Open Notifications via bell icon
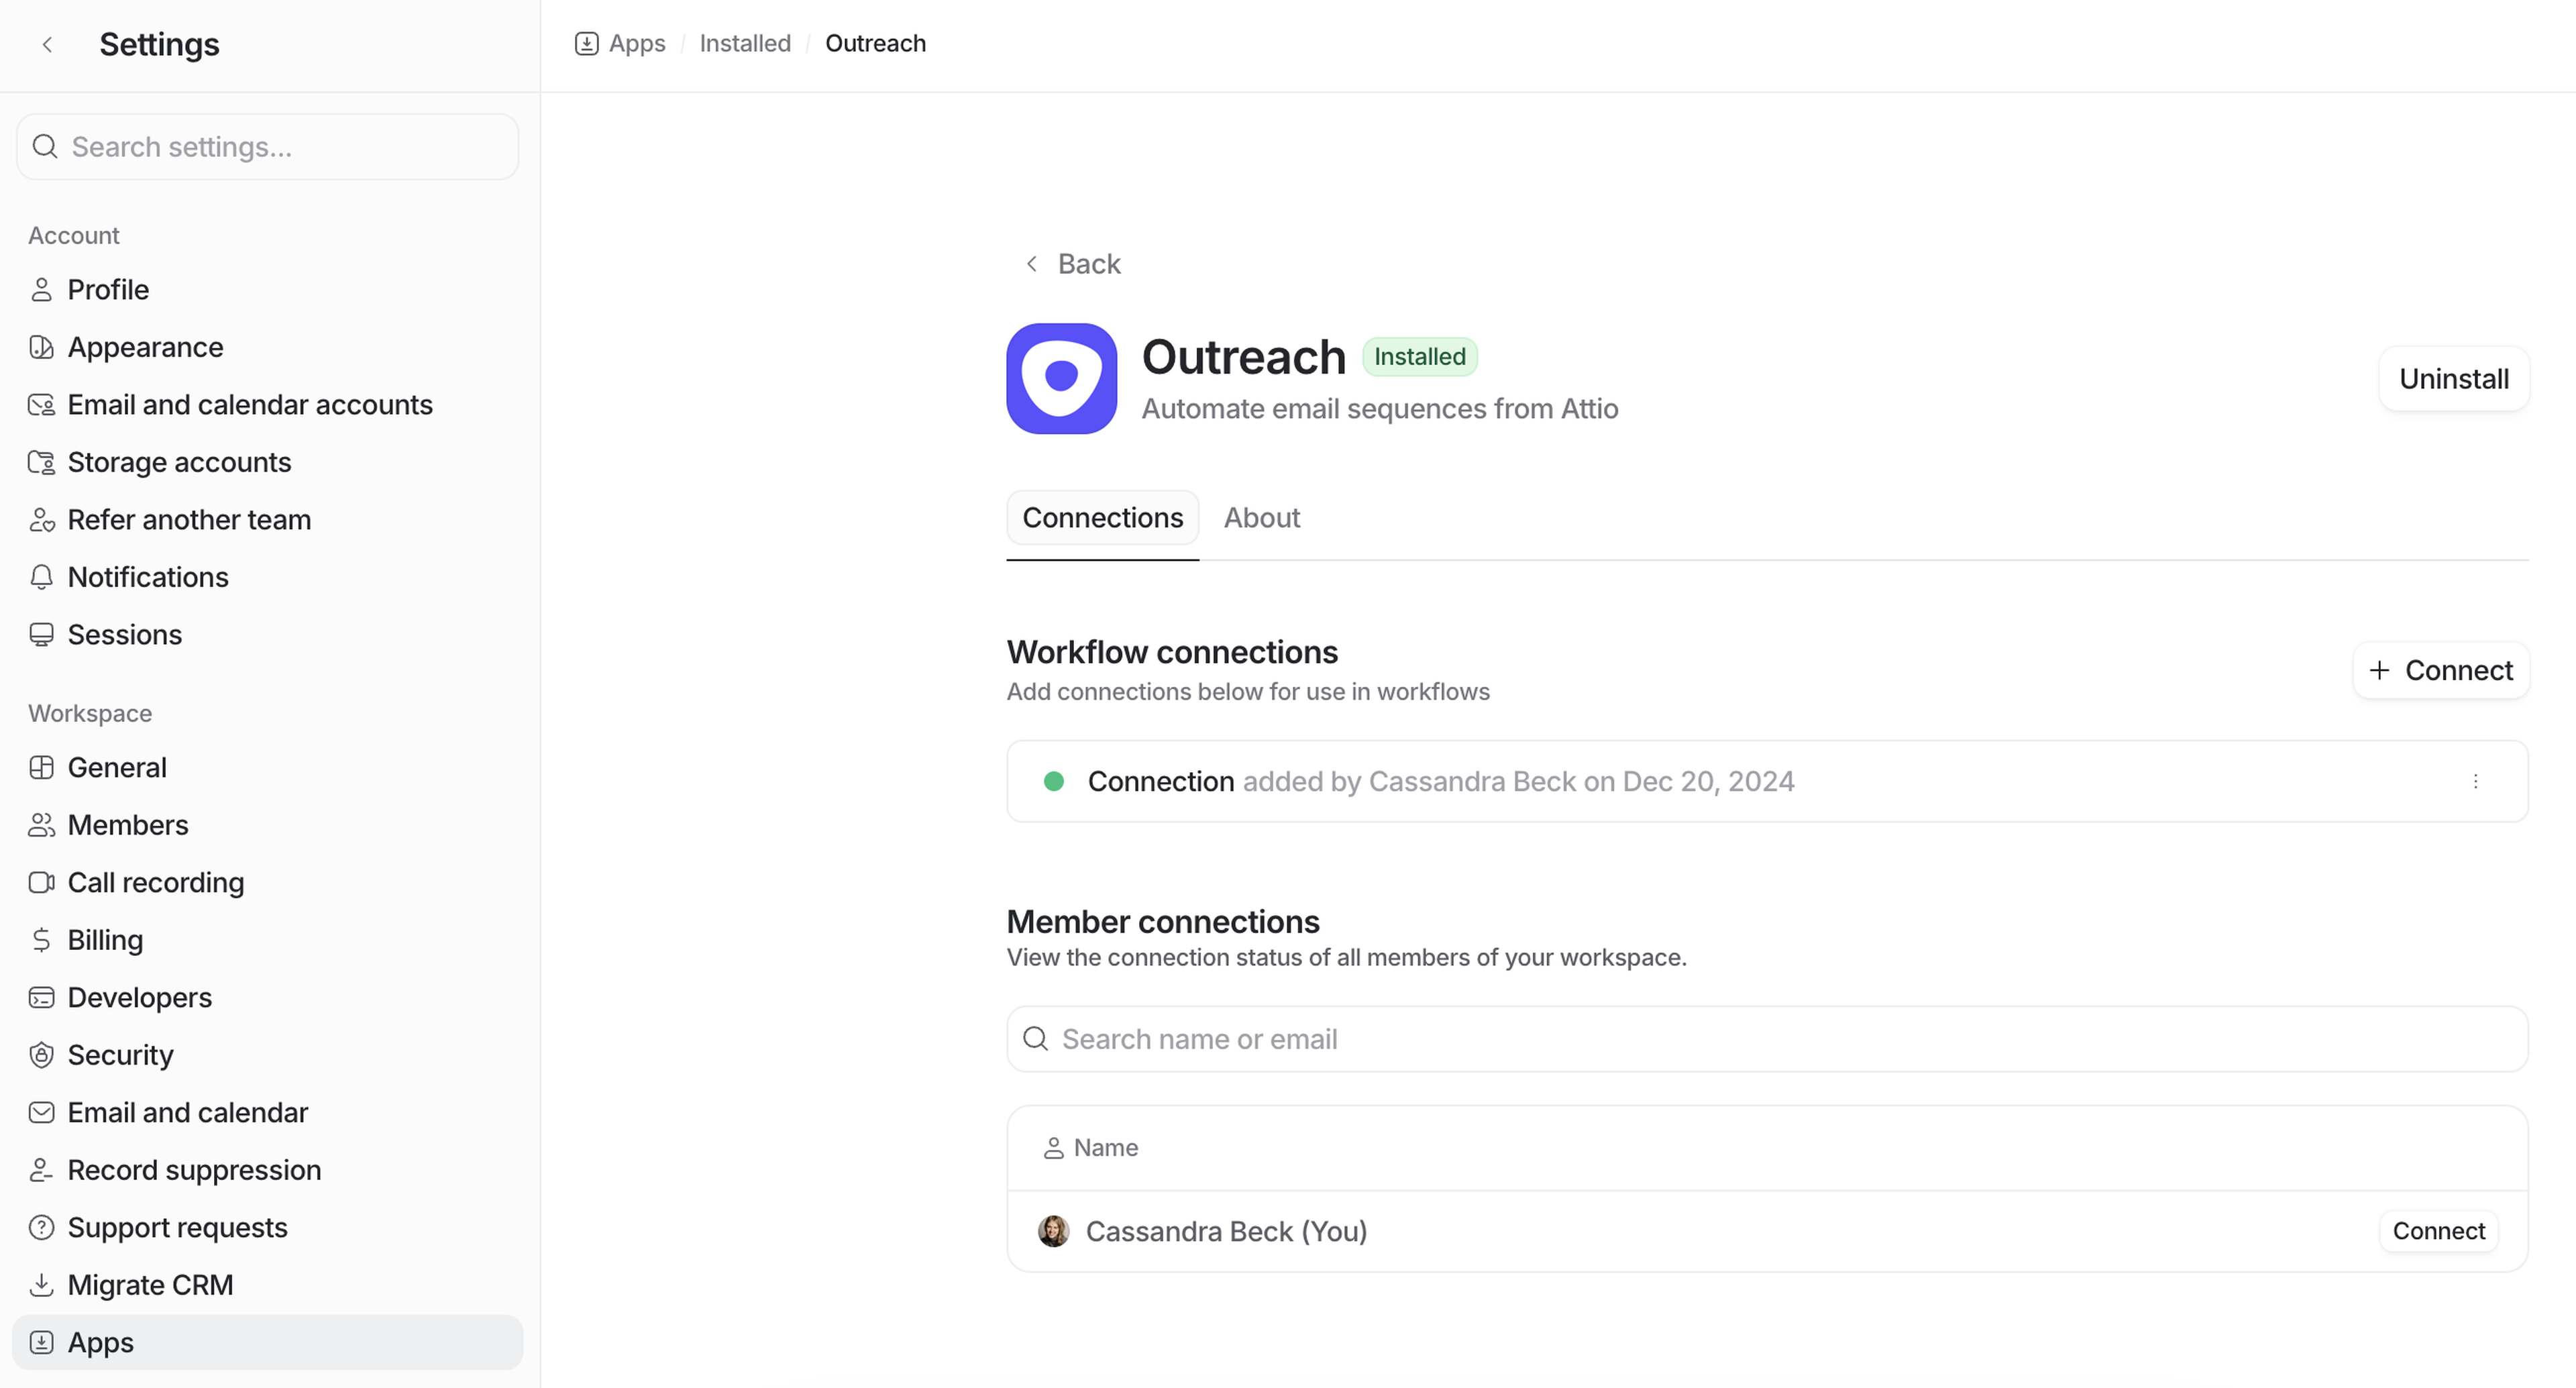This screenshot has height=1388, width=2576. point(41,577)
